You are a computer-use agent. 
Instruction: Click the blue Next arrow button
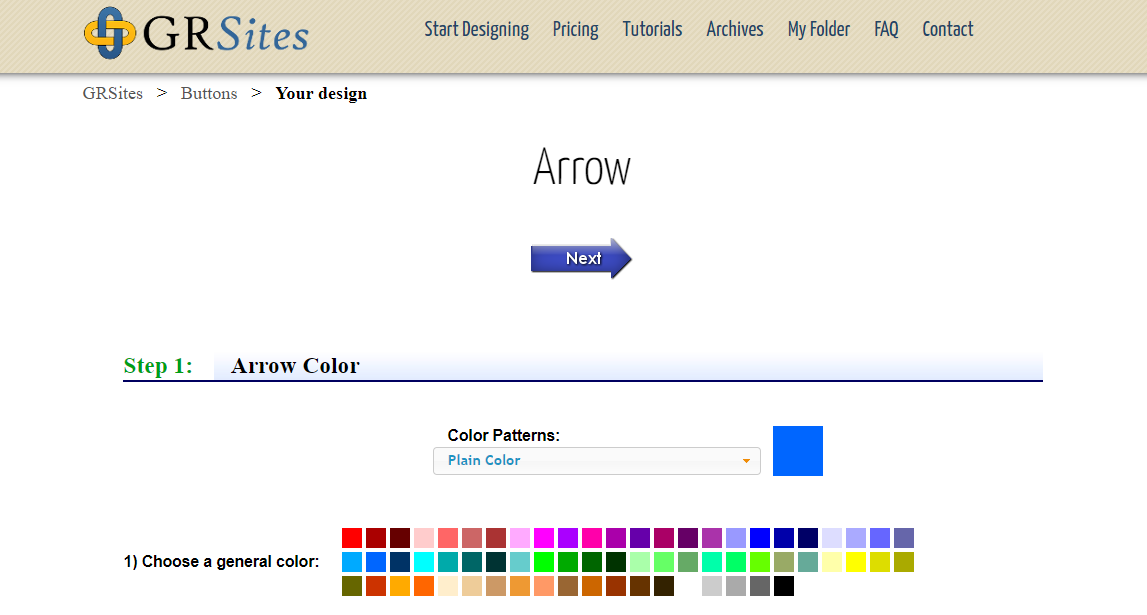pyautogui.click(x=581, y=258)
